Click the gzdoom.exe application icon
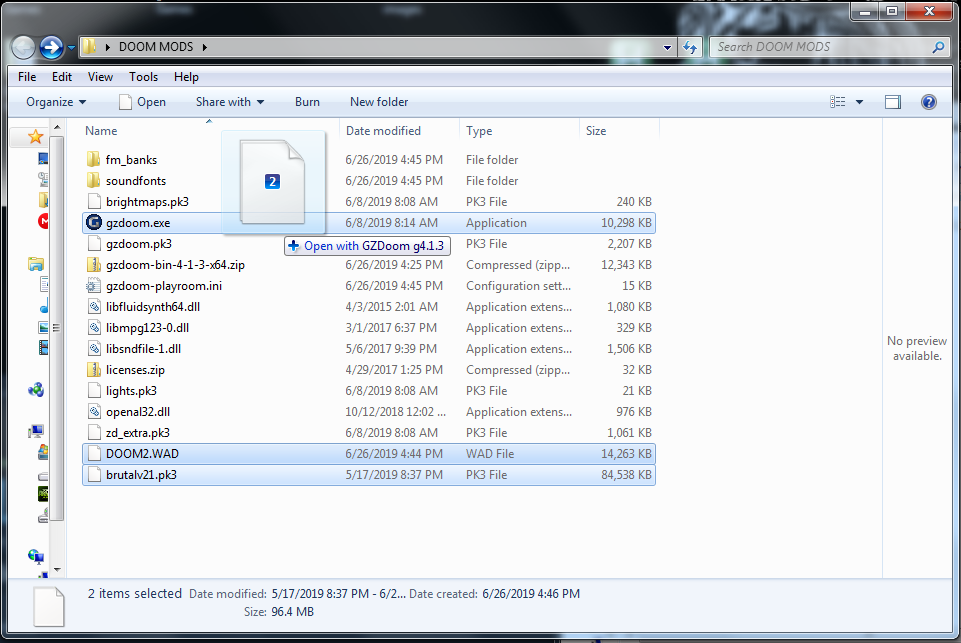Screen dimensions: 961x643 click(93, 223)
